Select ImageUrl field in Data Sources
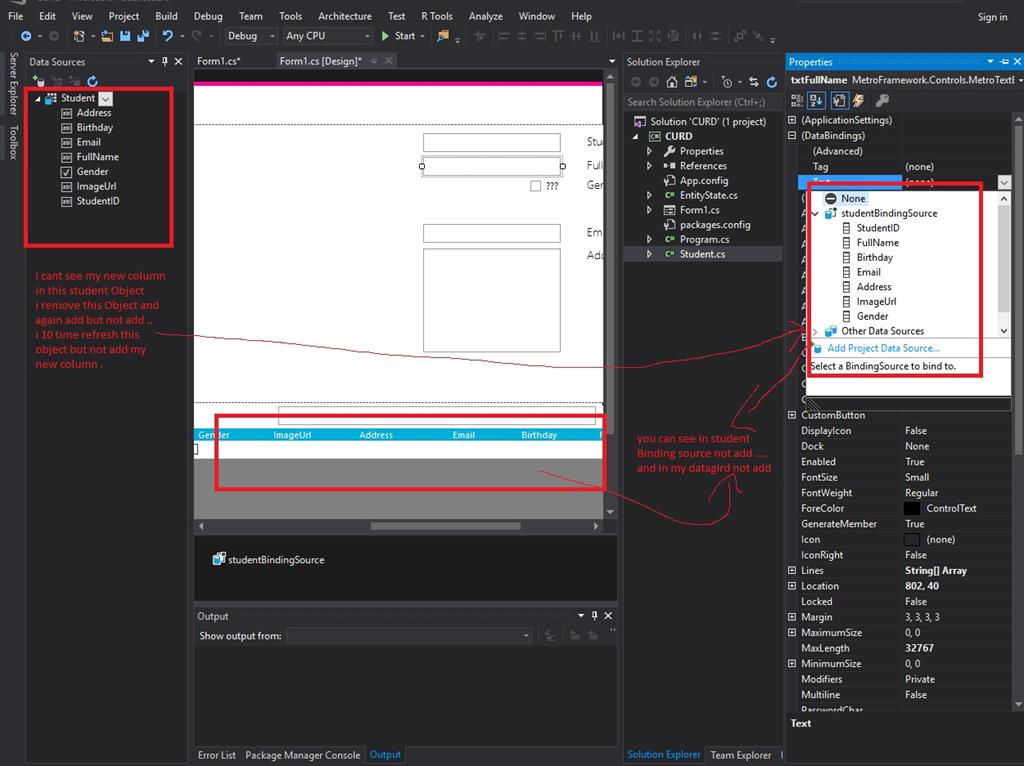The height and width of the screenshot is (766, 1024). [x=96, y=186]
